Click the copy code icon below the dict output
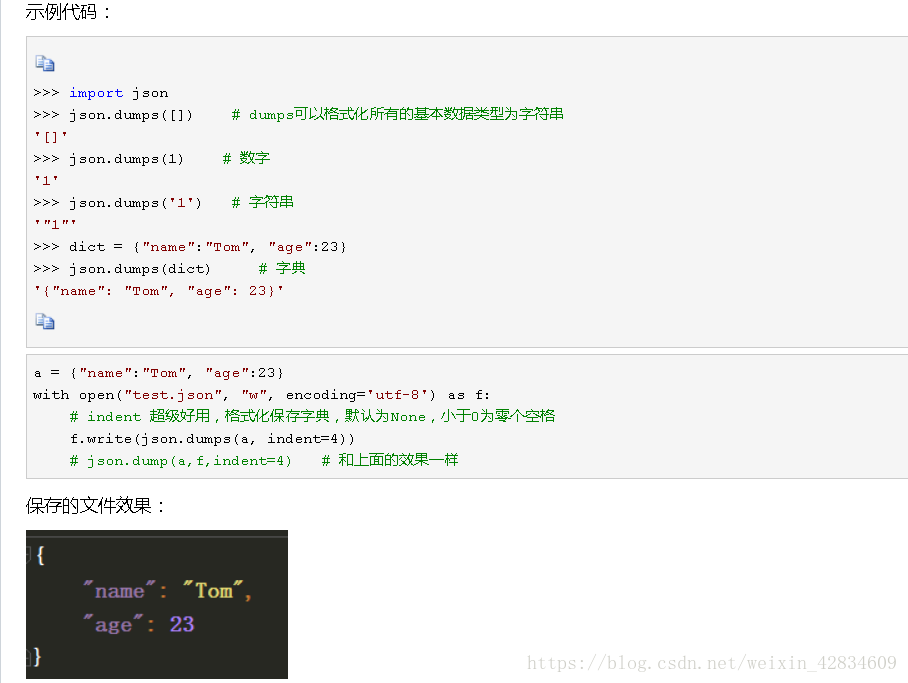This screenshot has height=683, width=908. pyautogui.click(x=45, y=321)
